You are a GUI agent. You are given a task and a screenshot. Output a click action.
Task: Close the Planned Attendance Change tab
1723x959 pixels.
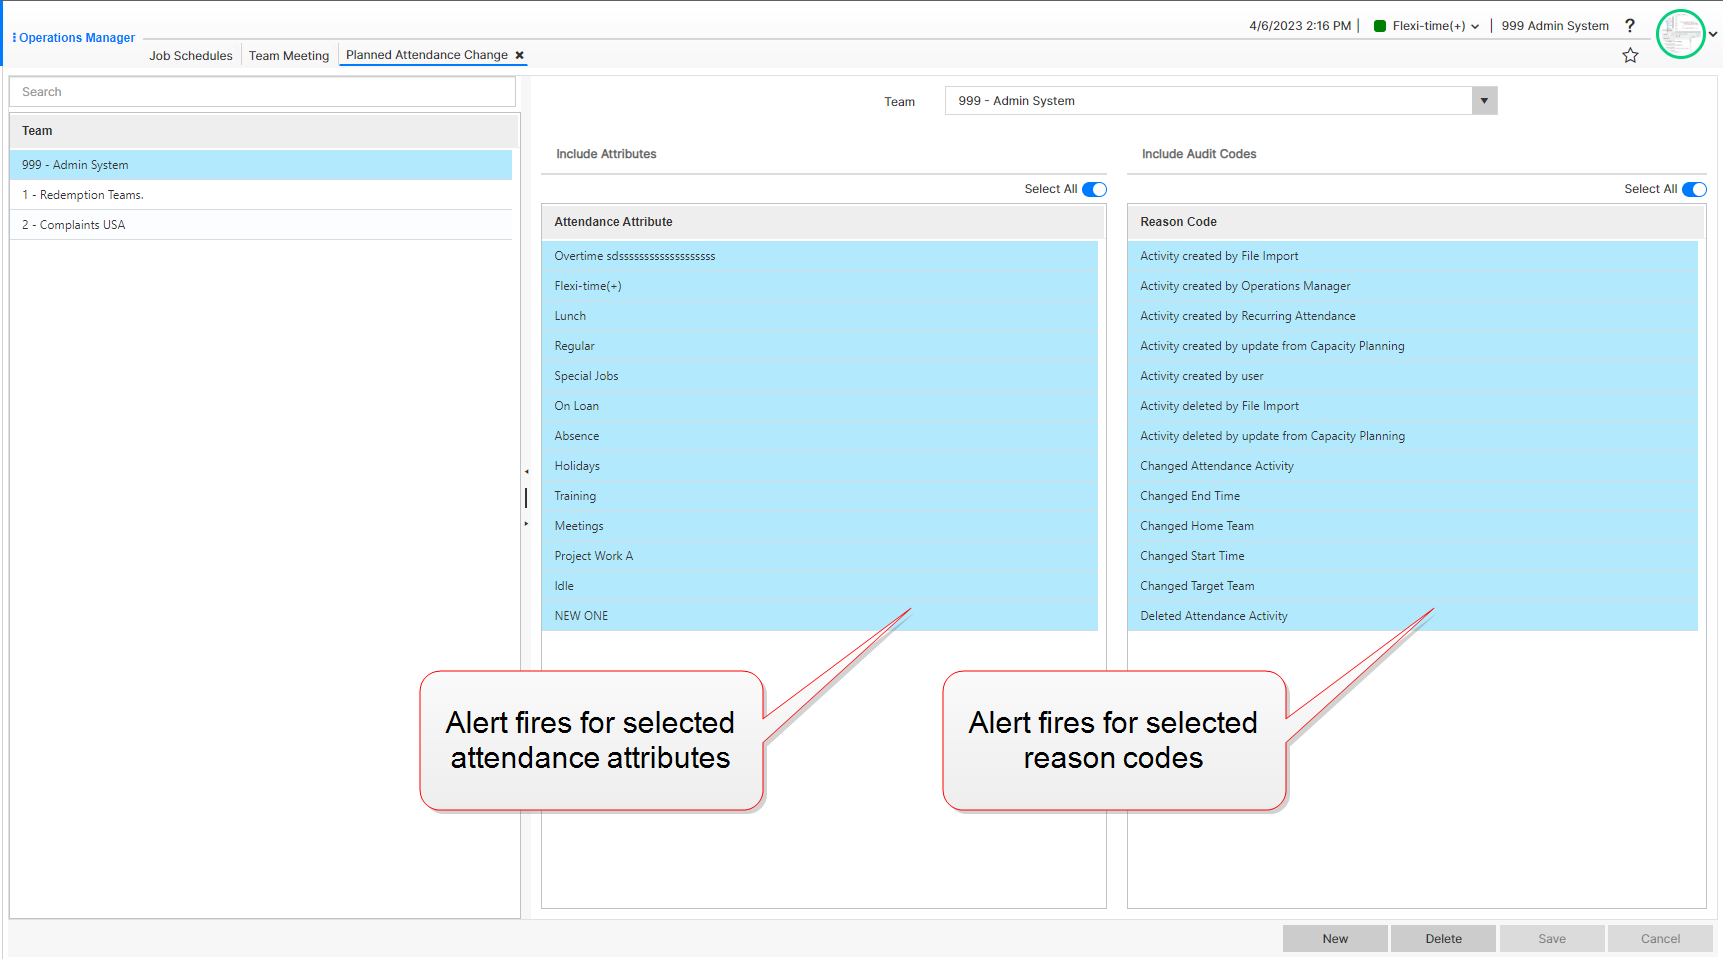519,56
